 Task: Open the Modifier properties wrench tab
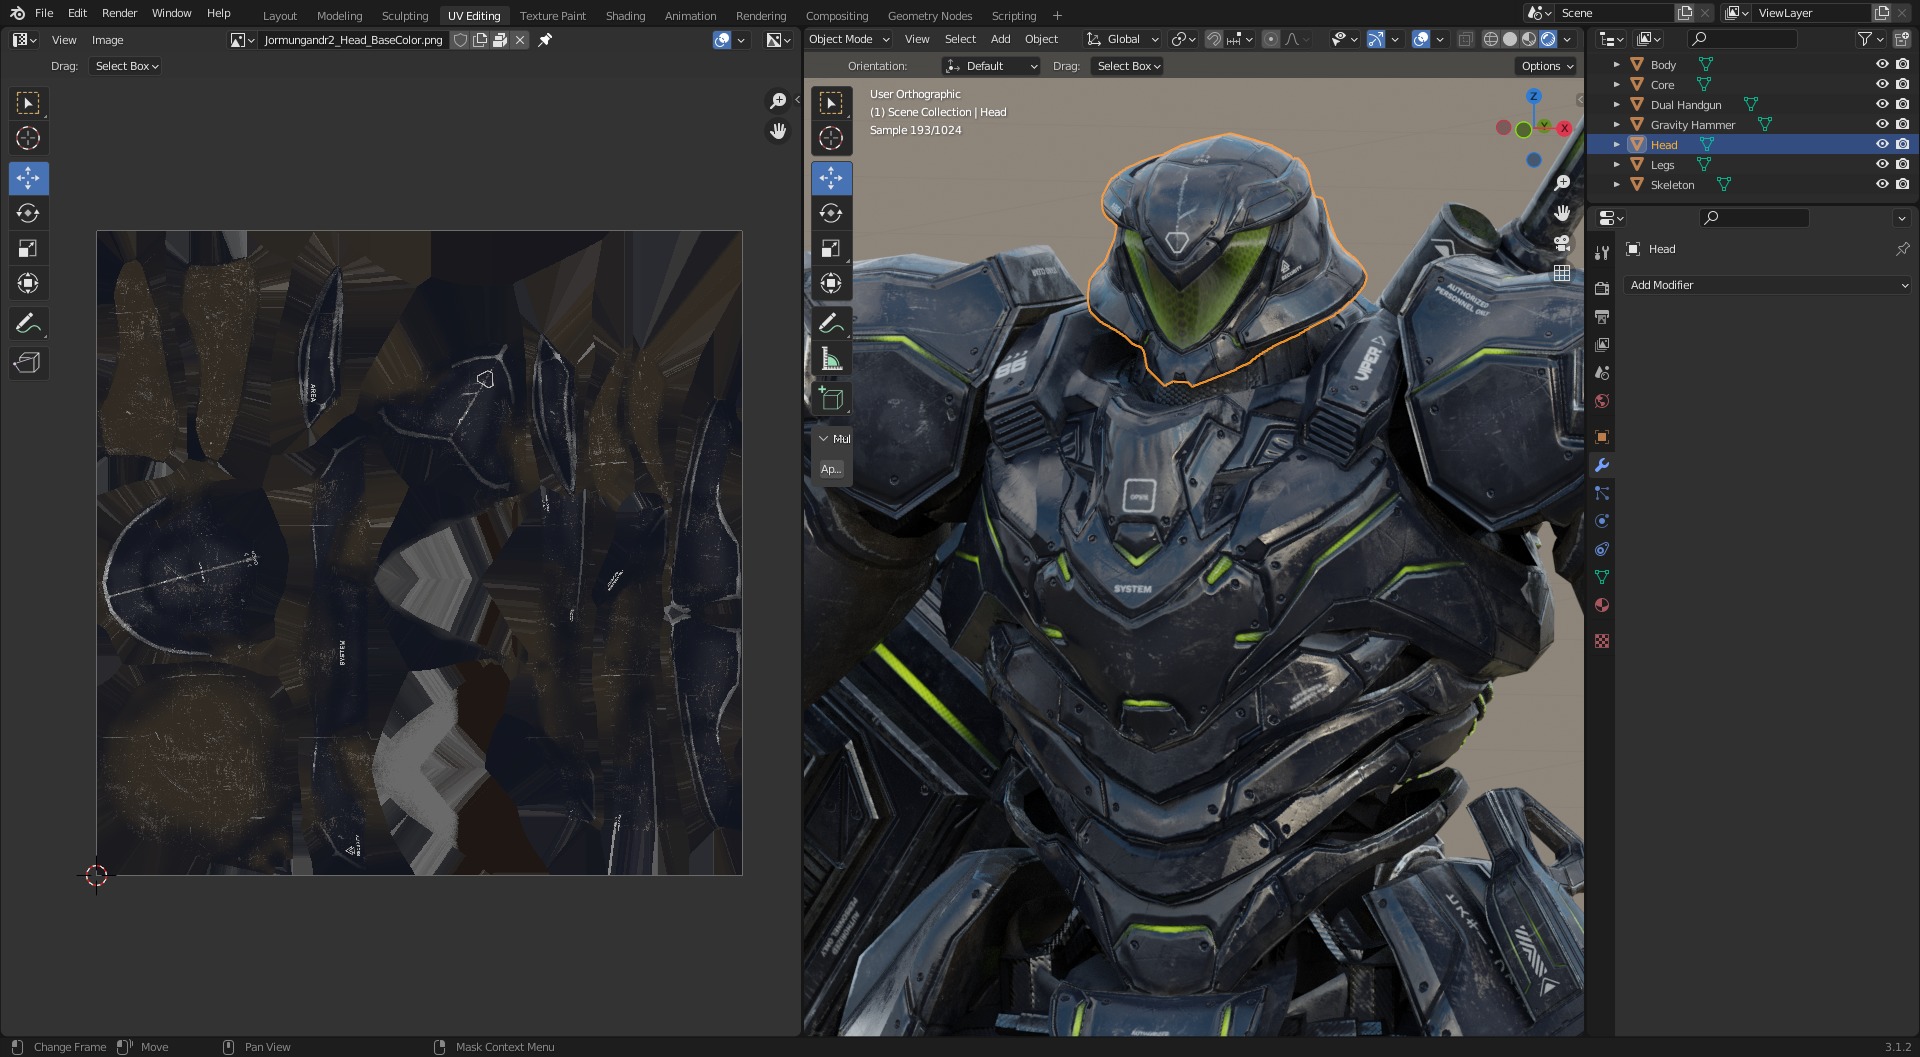[x=1602, y=465]
